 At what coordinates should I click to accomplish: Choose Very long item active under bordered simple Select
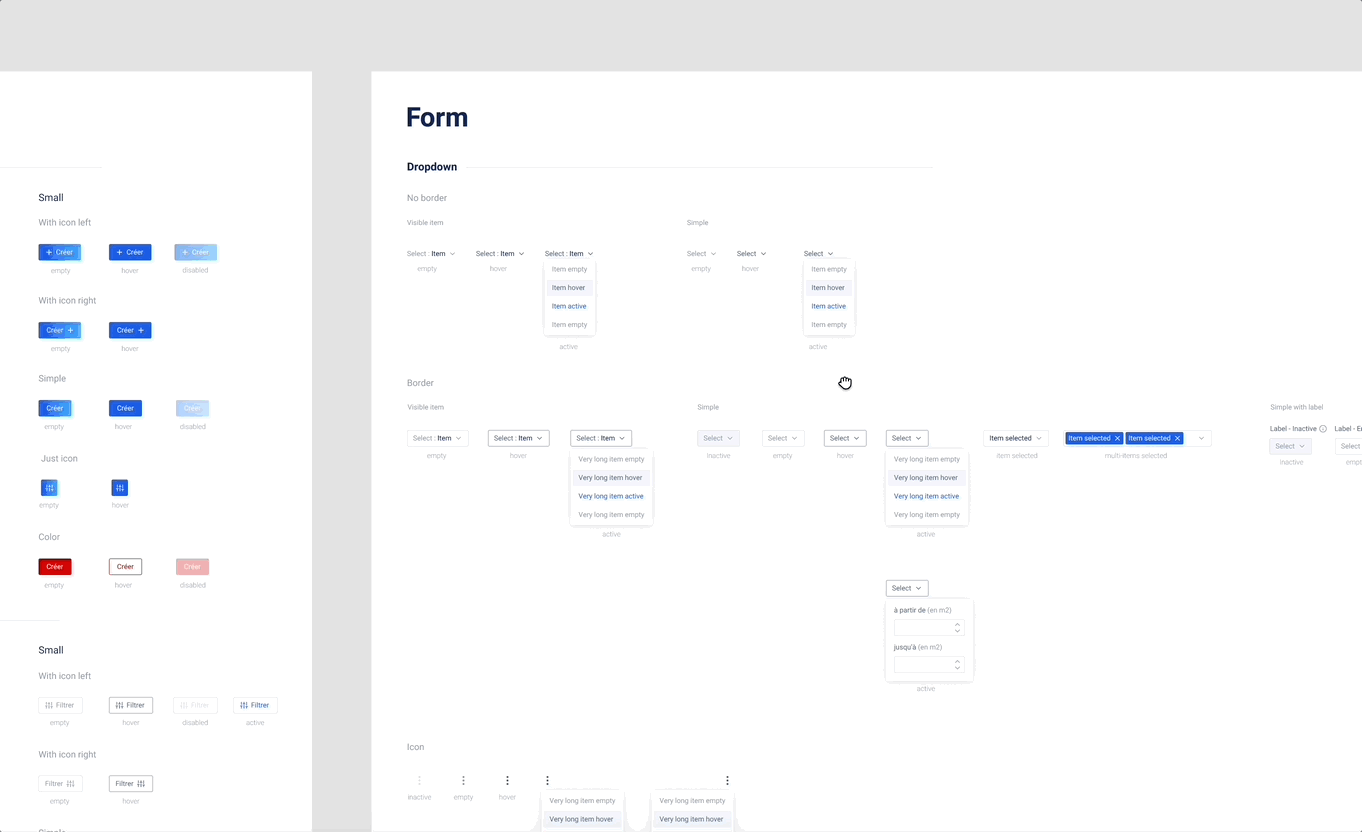pyautogui.click(x=926, y=496)
